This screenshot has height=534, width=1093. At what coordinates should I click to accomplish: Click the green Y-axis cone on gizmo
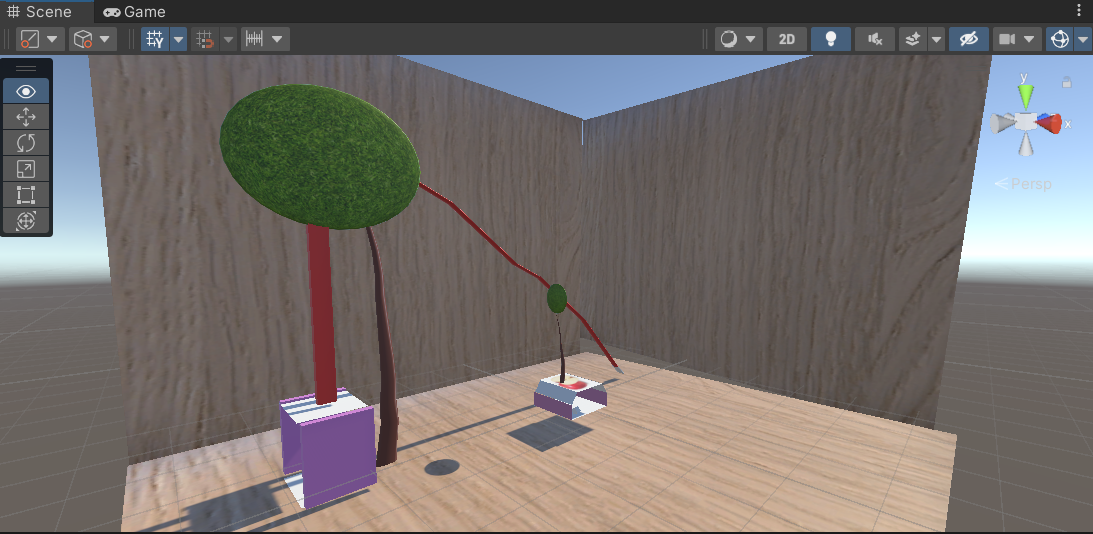tap(1024, 95)
